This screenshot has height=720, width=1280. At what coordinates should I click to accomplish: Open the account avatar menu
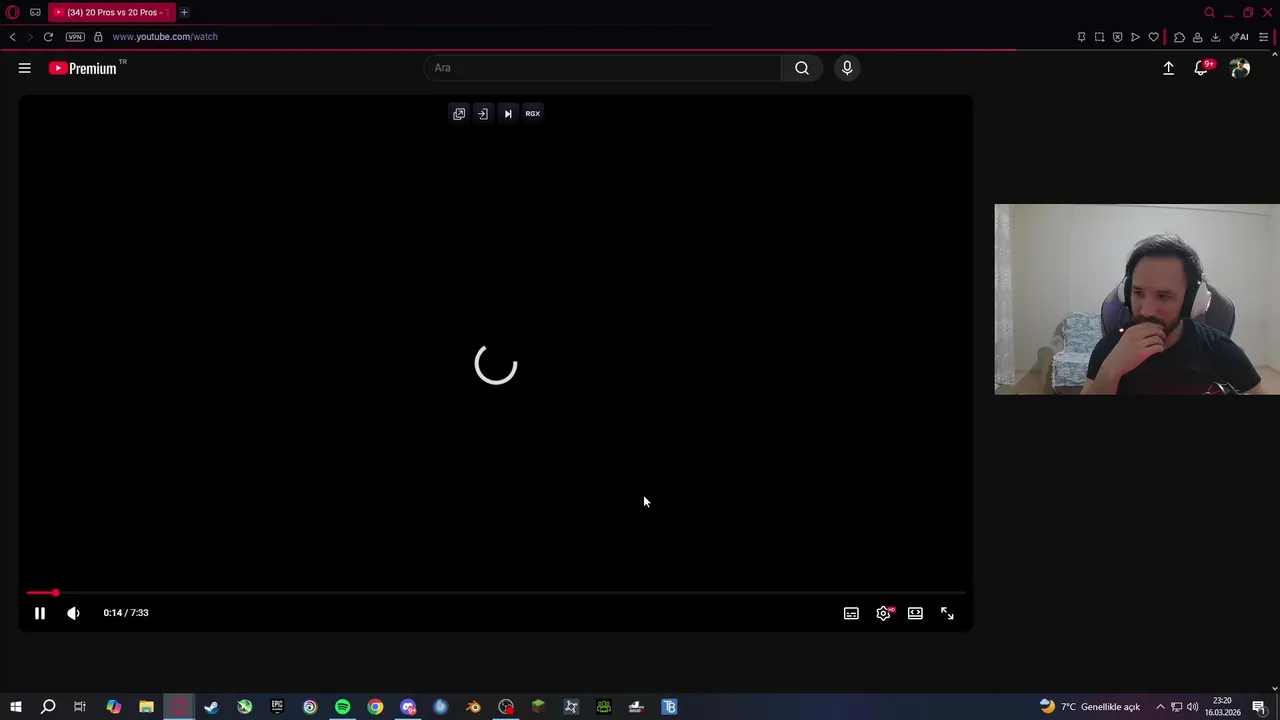pyautogui.click(x=1240, y=68)
